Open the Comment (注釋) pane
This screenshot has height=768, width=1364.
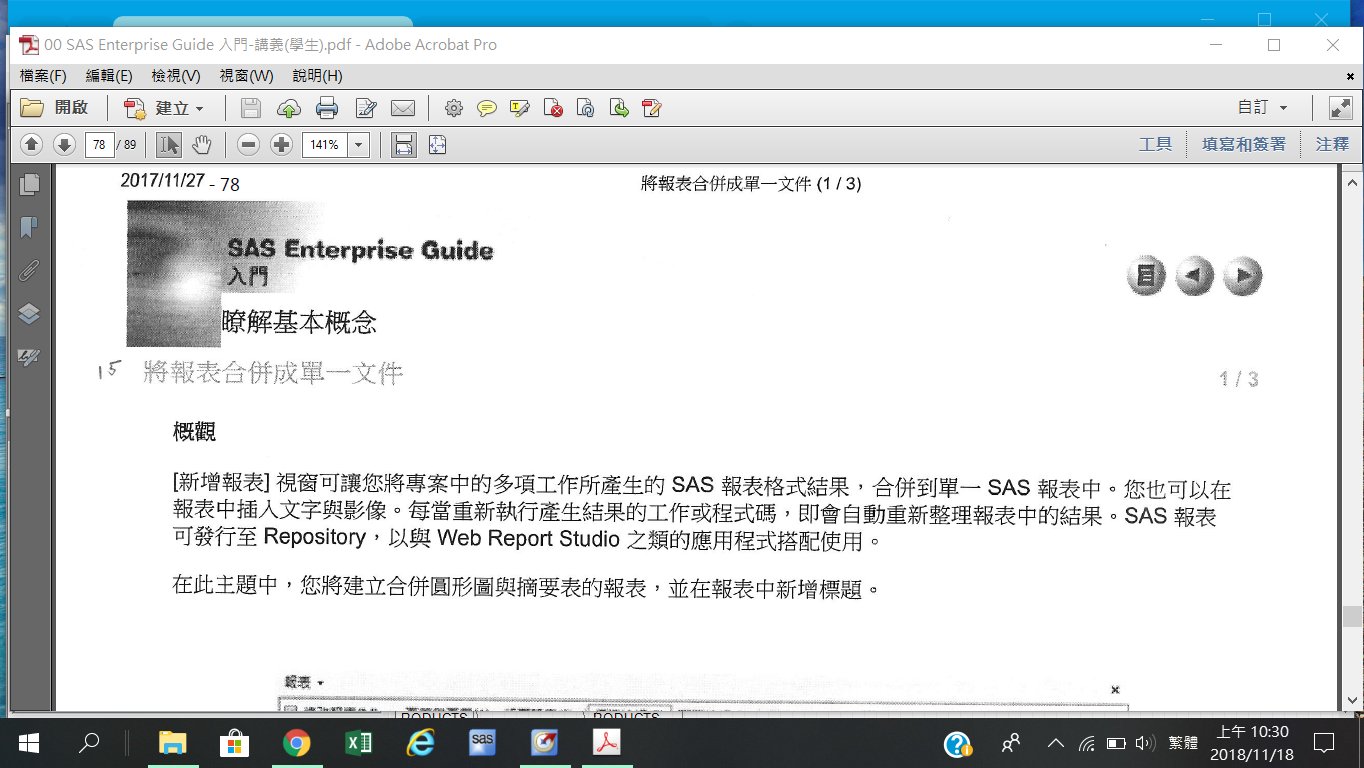[1332, 145]
